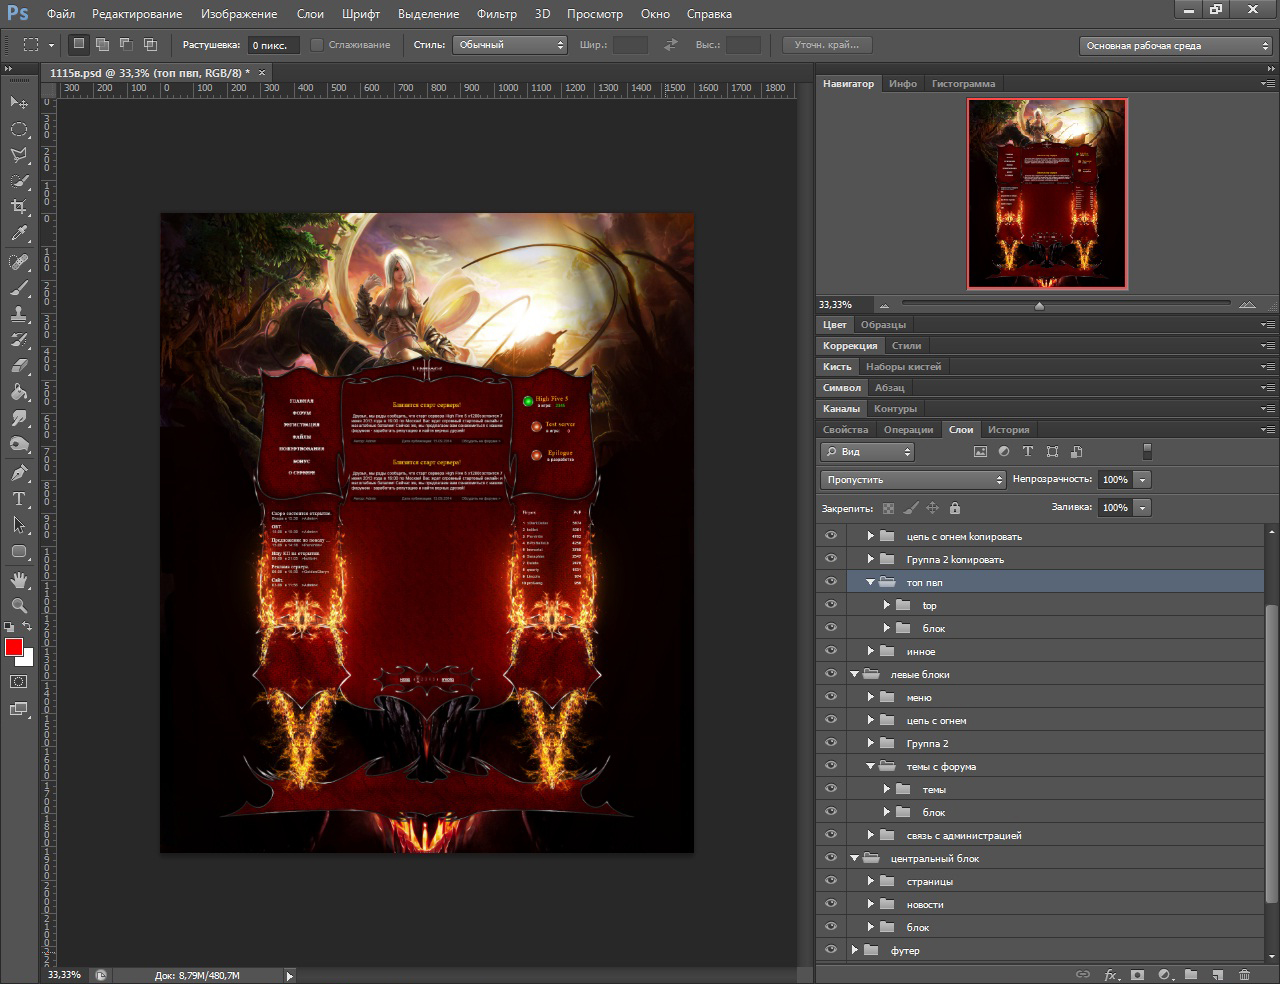Select the Crop tool

coord(19,207)
